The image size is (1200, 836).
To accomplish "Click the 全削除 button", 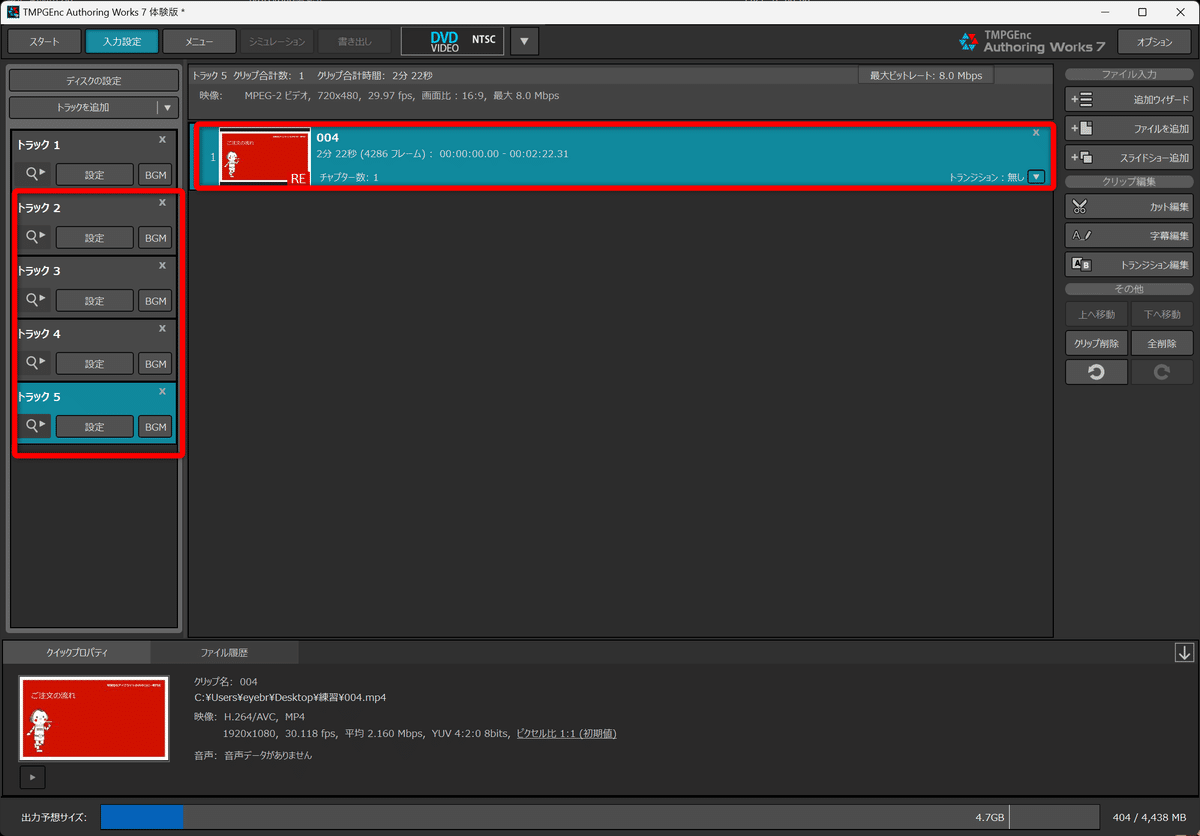I will click(1162, 343).
